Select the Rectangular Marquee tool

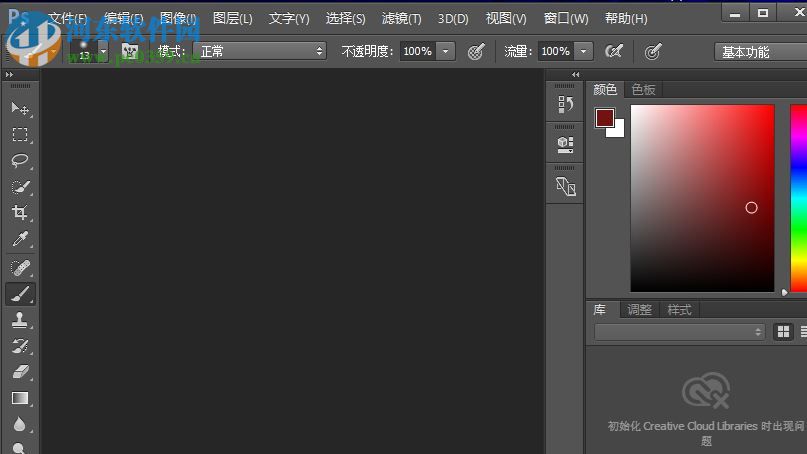20,134
